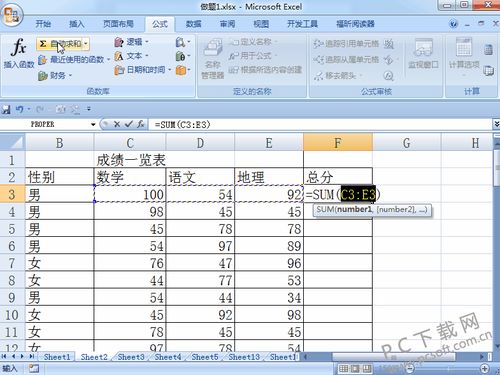Open the Watch Window
This screenshot has height=375, width=500.
423,54
